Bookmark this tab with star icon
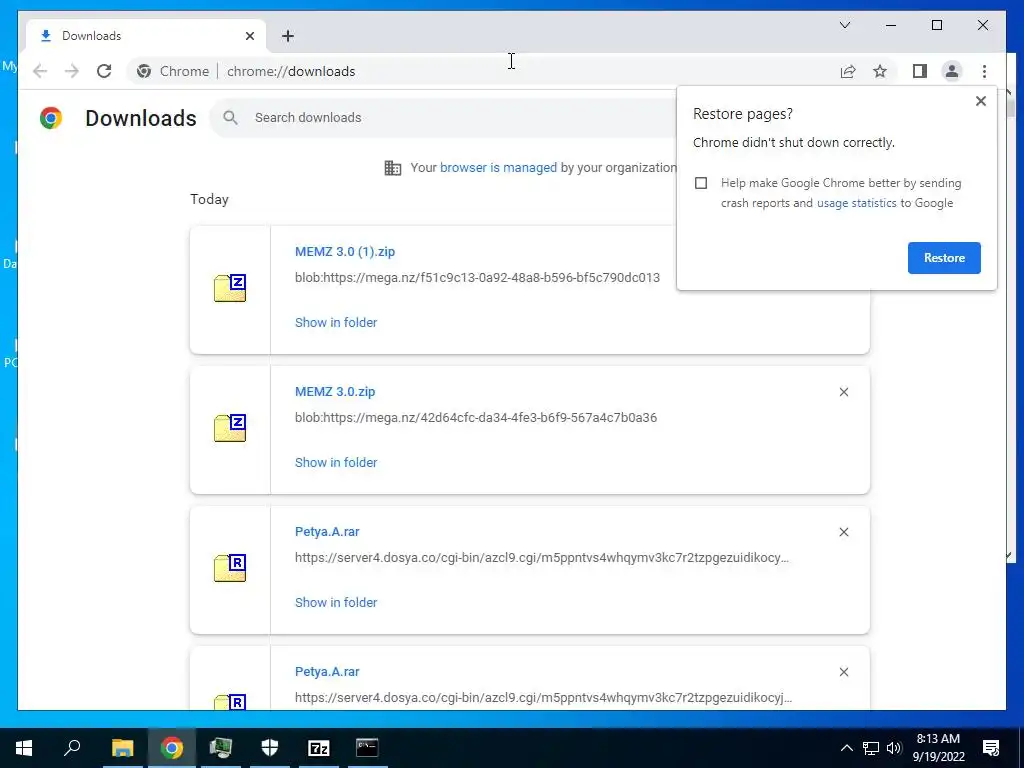The width and height of the screenshot is (1024, 768). pyautogui.click(x=880, y=71)
